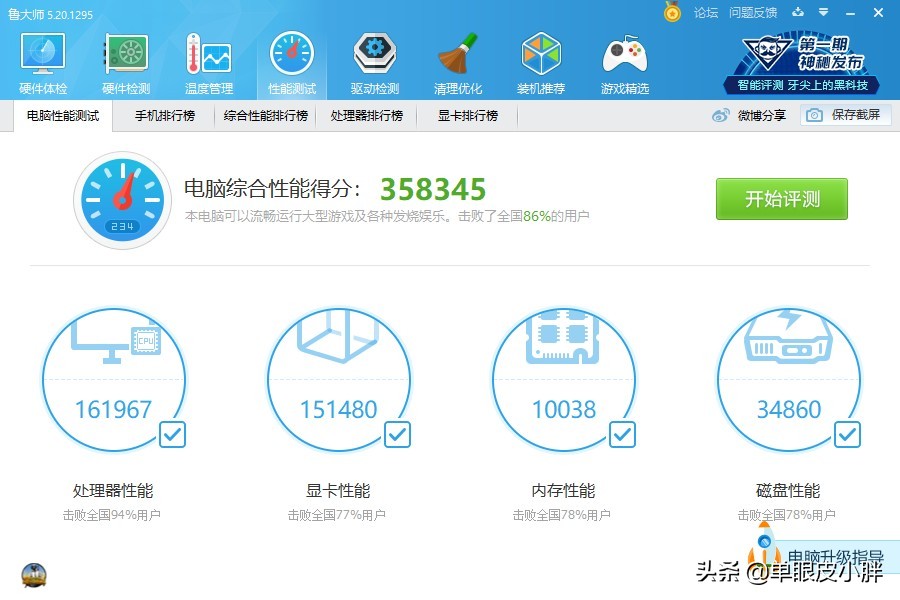The width and height of the screenshot is (900, 600).
Task: Uncheck the graphics card performance checkmark
Action: pyautogui.click(x=397, y=434)
